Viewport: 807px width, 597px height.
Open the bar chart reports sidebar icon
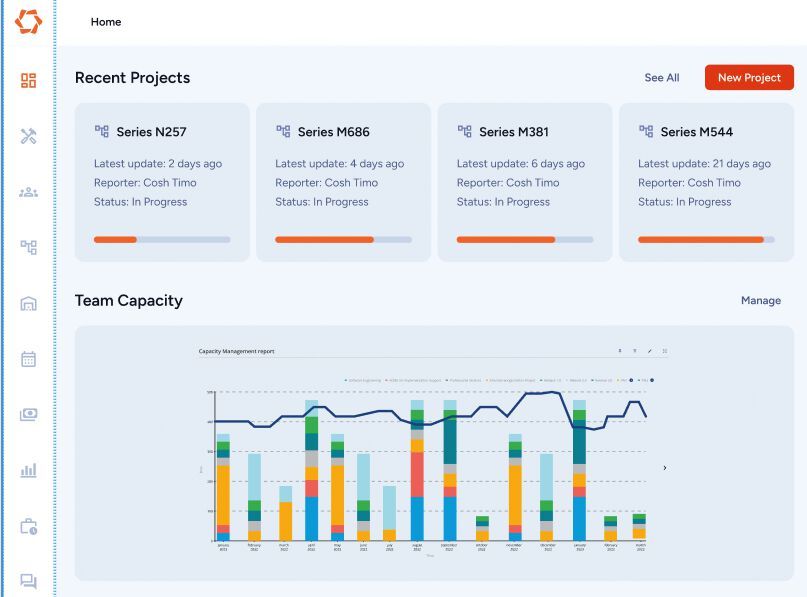tap(28, 470)
